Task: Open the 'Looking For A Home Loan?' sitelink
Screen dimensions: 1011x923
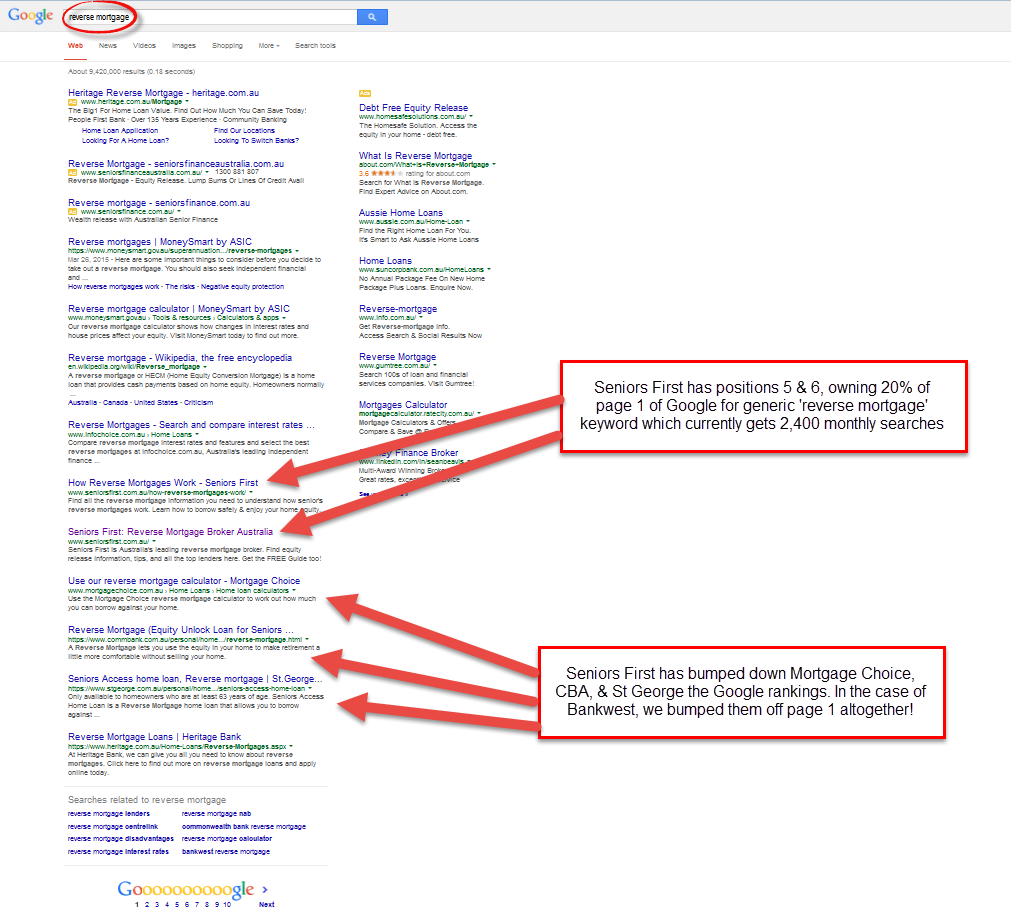Action: [125, 141]
